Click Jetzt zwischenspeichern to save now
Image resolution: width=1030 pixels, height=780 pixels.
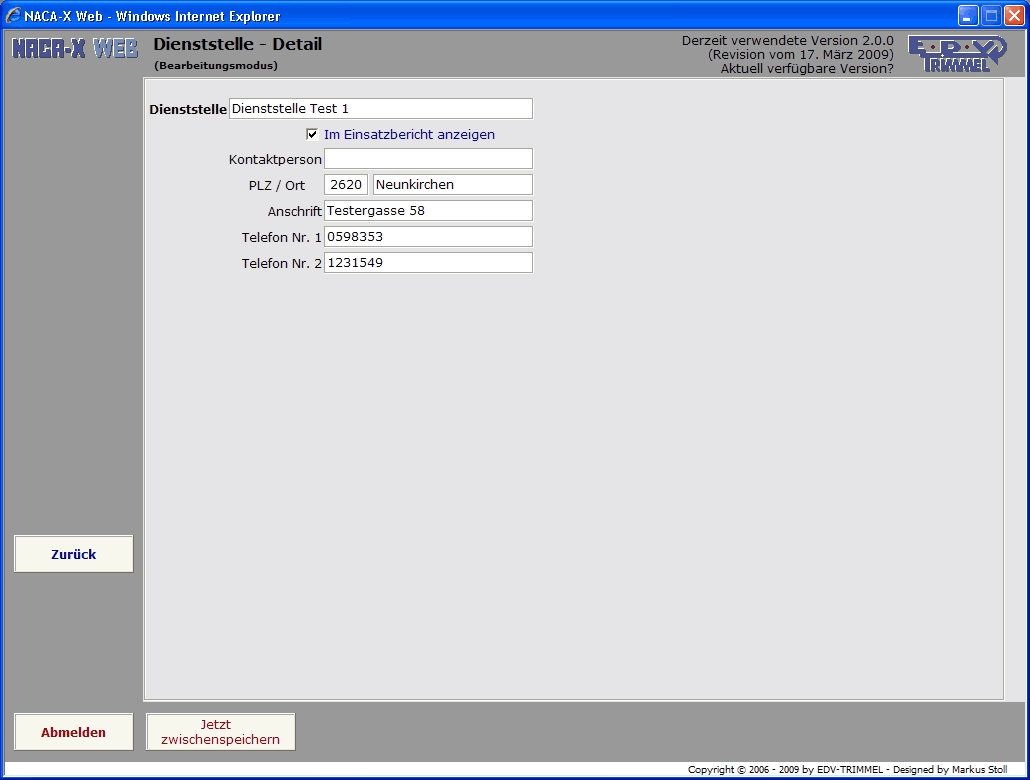click(221, 732)
